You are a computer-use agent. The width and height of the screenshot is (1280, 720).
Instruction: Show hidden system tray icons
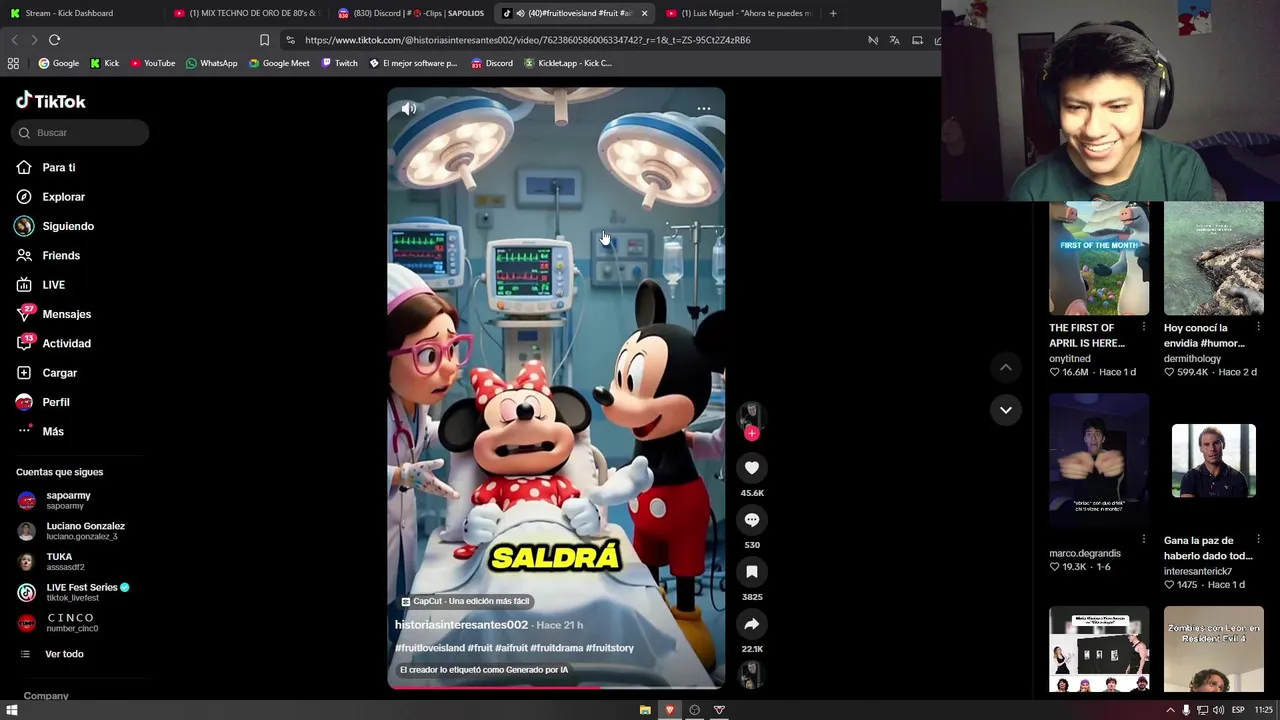pos(1170,710)
